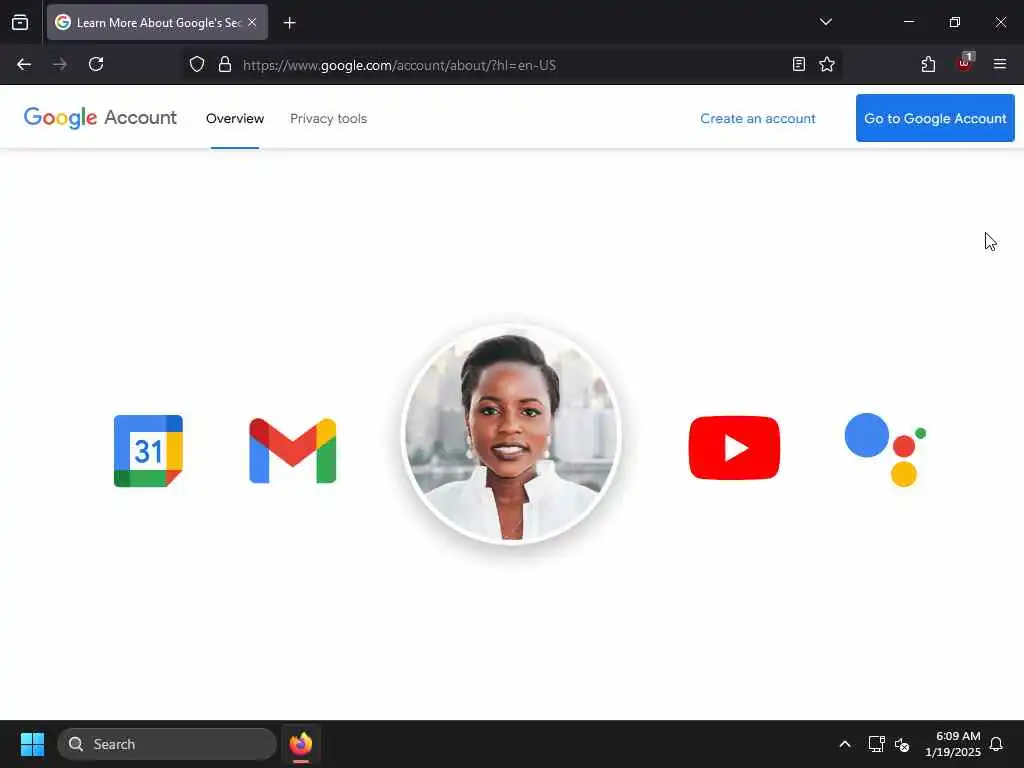
Task: Select the Overview tab
Action: 235,118
